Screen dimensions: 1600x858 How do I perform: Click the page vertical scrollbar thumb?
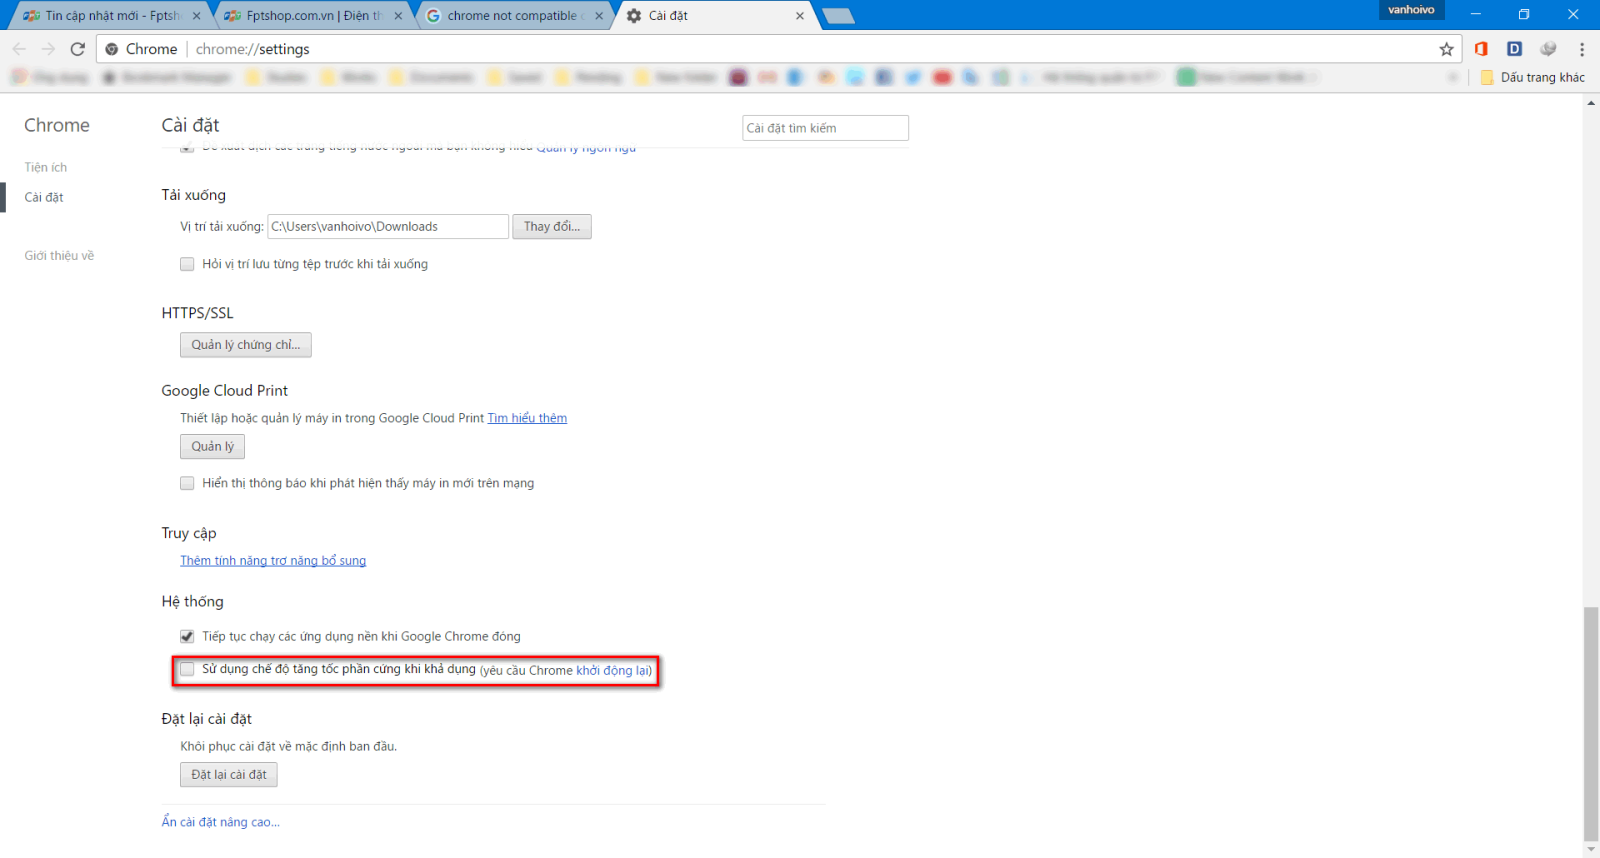point(1591,725)
